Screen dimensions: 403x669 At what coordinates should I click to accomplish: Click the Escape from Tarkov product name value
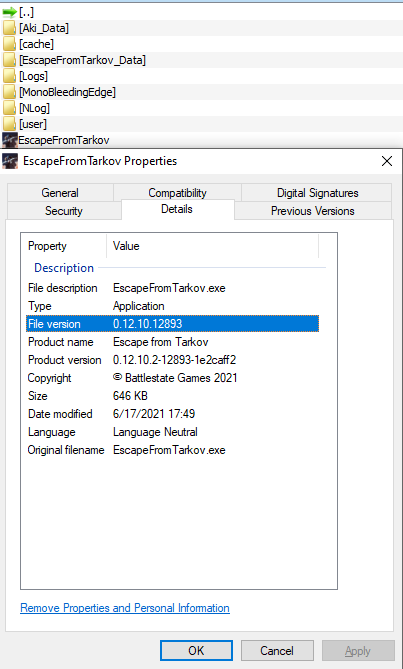161,342
